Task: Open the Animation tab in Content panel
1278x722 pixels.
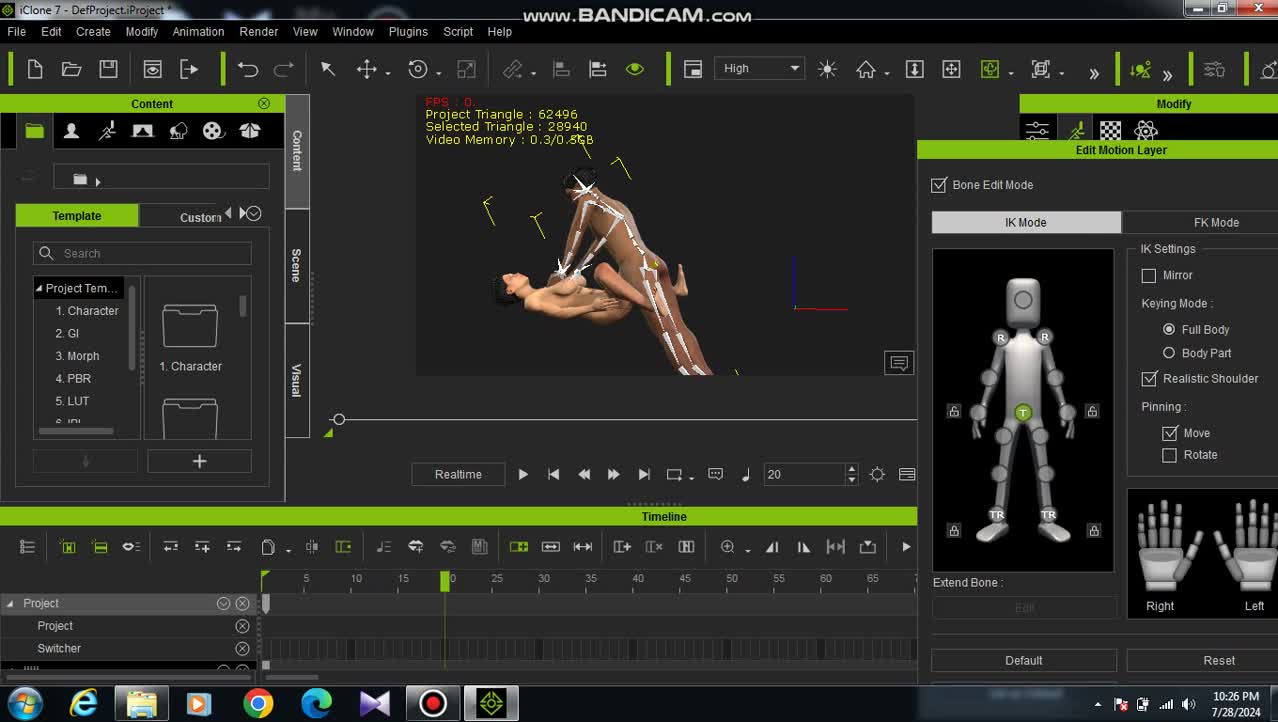Action: pos(107,131)
